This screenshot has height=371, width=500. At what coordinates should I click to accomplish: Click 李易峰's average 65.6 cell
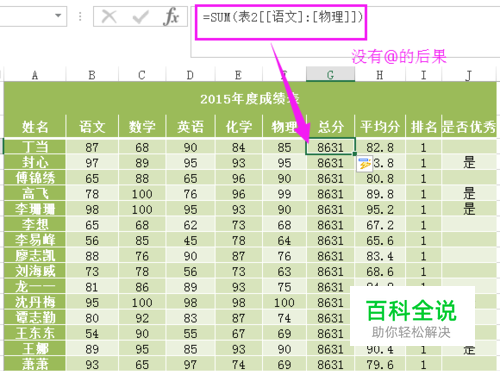point(380,240)
